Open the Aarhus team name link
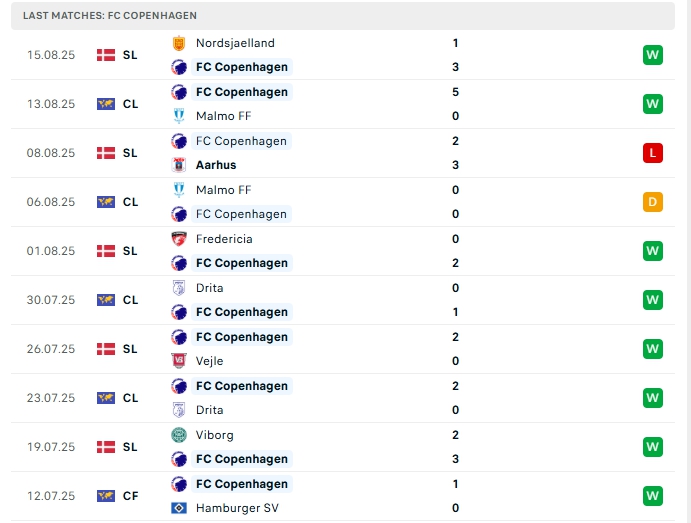Viewport: 691px width, 523px height. click(216, 165)
